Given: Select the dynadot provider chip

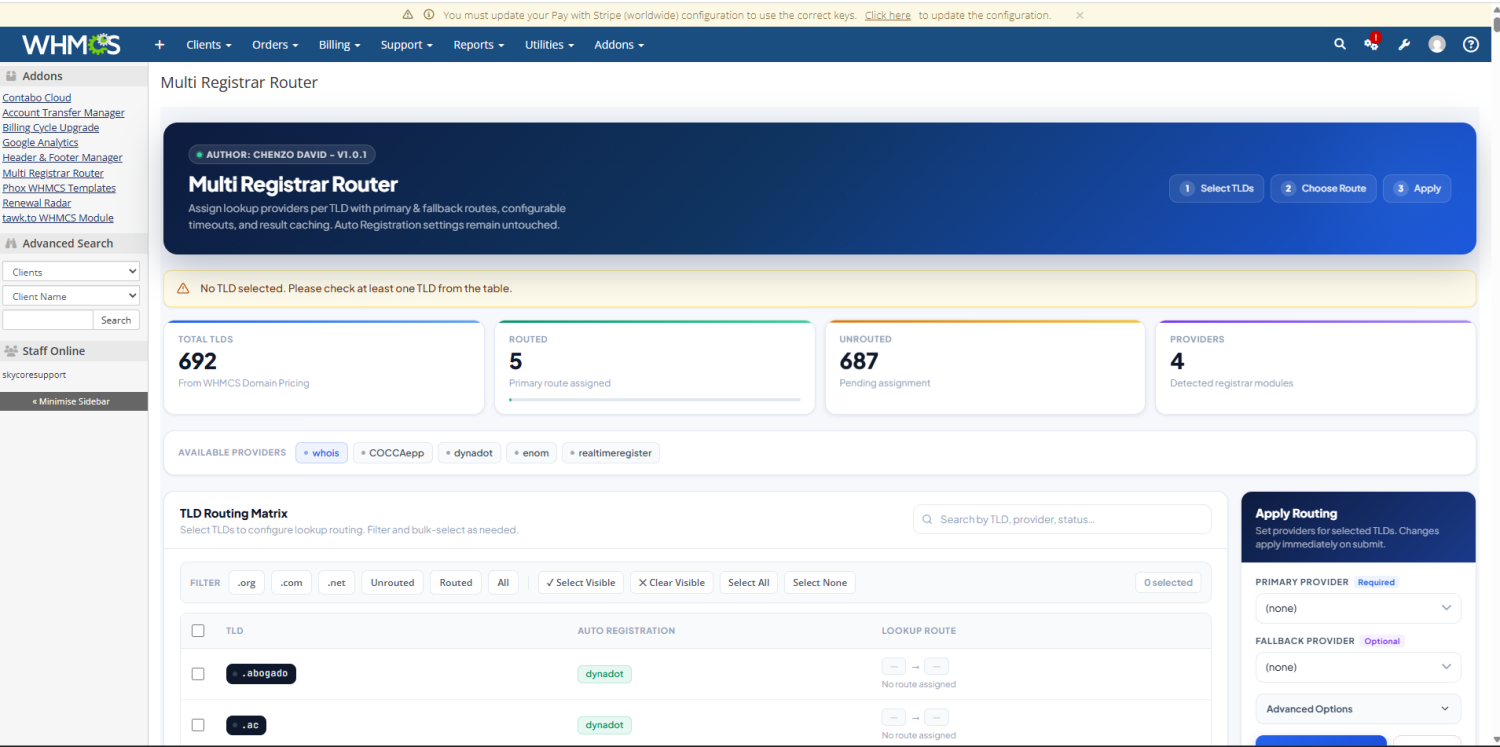Looking at the screenshot, I should pos(470,453).
